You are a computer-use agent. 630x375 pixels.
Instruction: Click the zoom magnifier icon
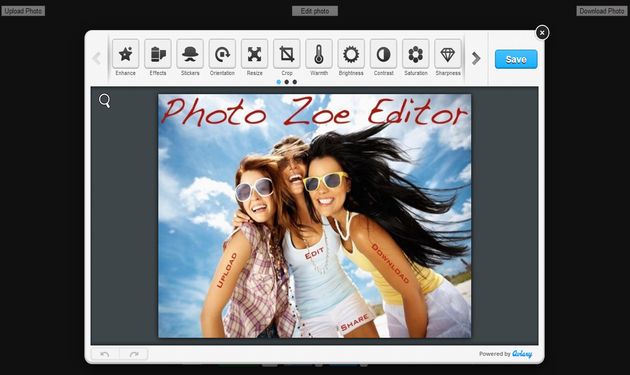click(104, 100)
